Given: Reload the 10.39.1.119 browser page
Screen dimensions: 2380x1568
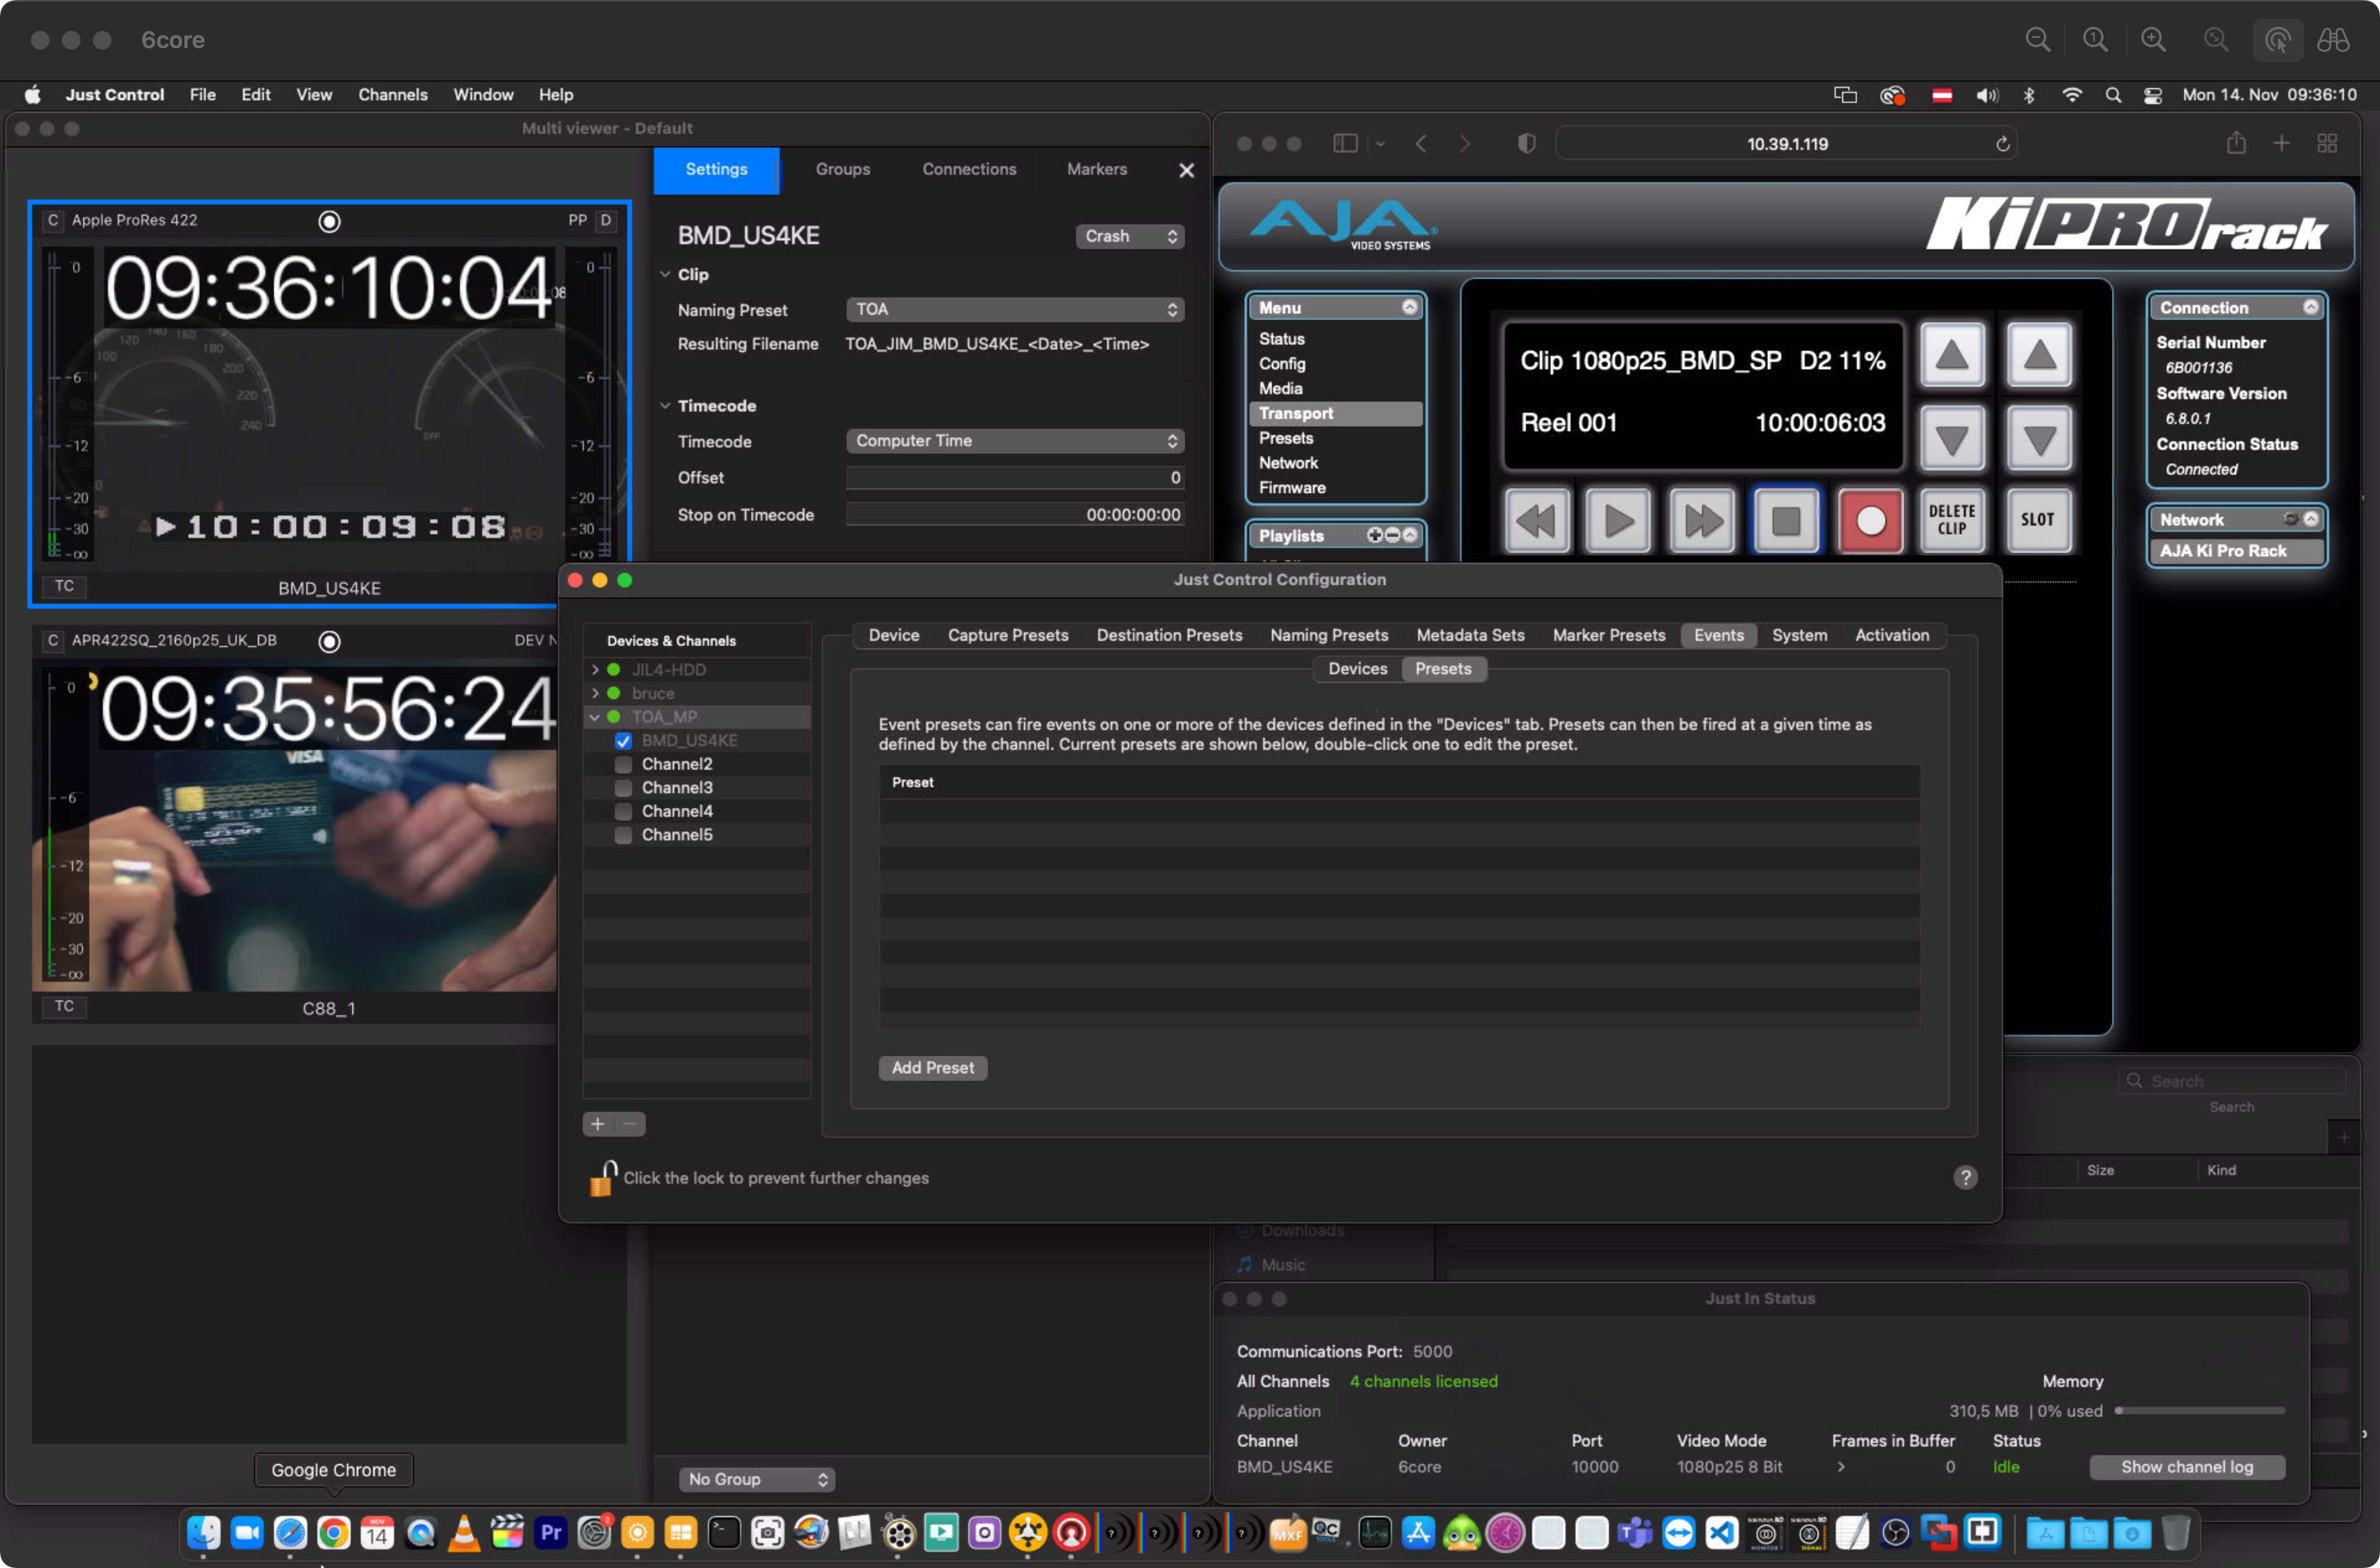Looking at the screenshot, I should (2002, 144).
